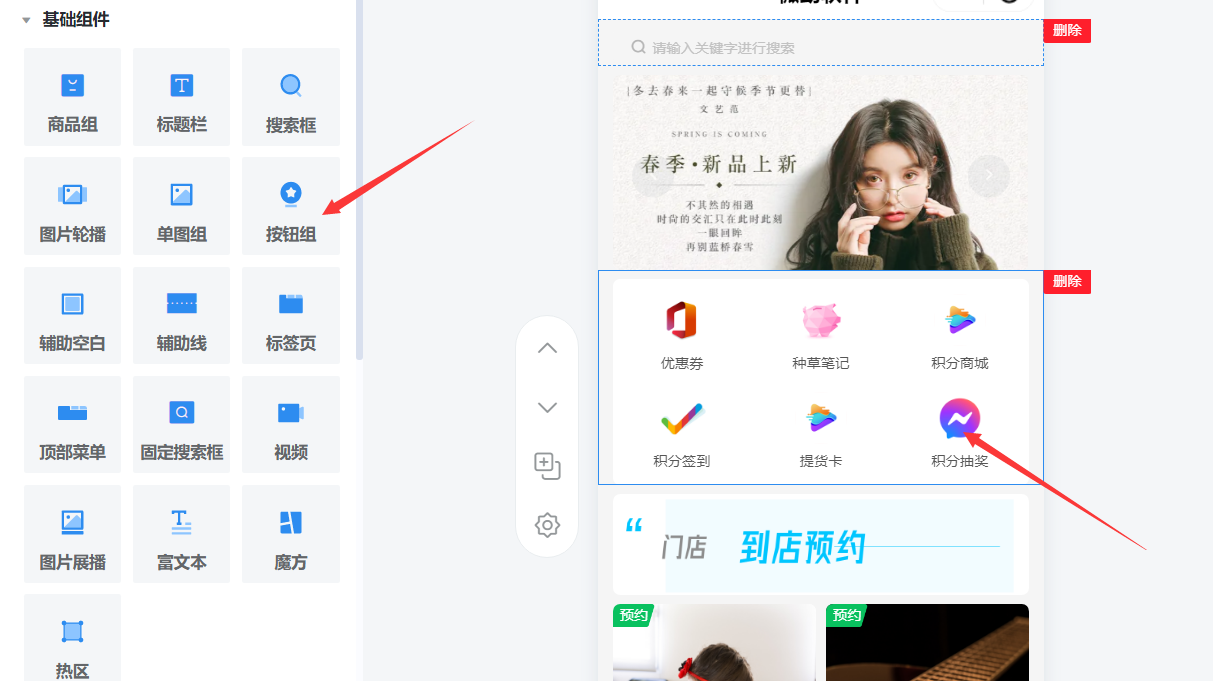Duplicate the selected component
The image size is (1213, 681).
[547, 466]
